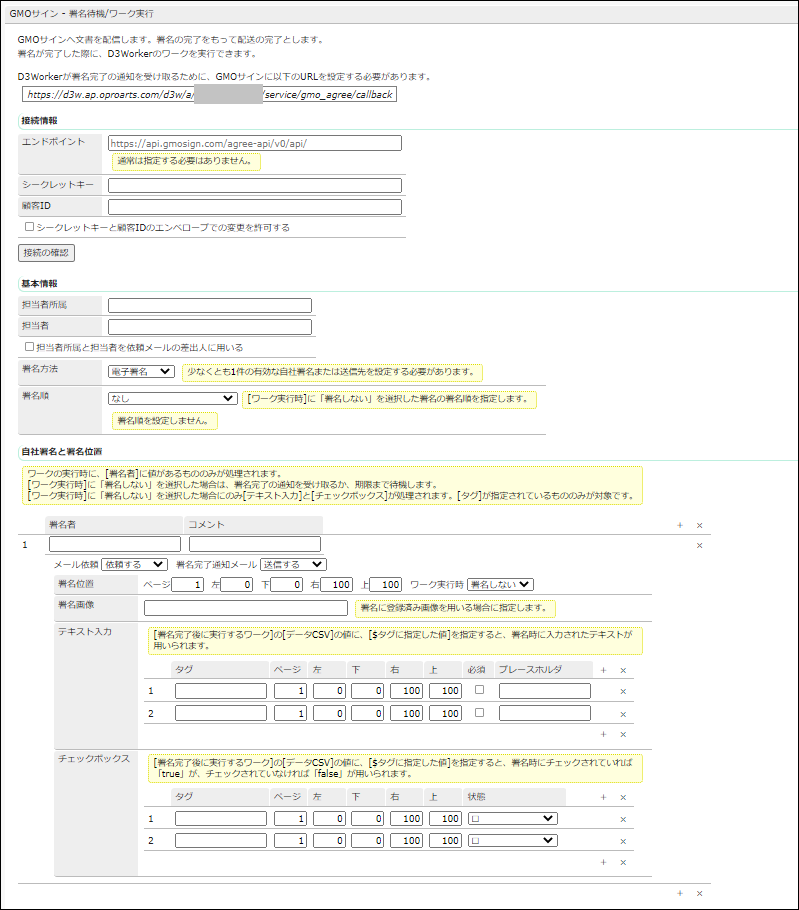This screenshot has height=910, width=799.
Task: Click the 署名位置 上 value field
Action: click(386, 584)
